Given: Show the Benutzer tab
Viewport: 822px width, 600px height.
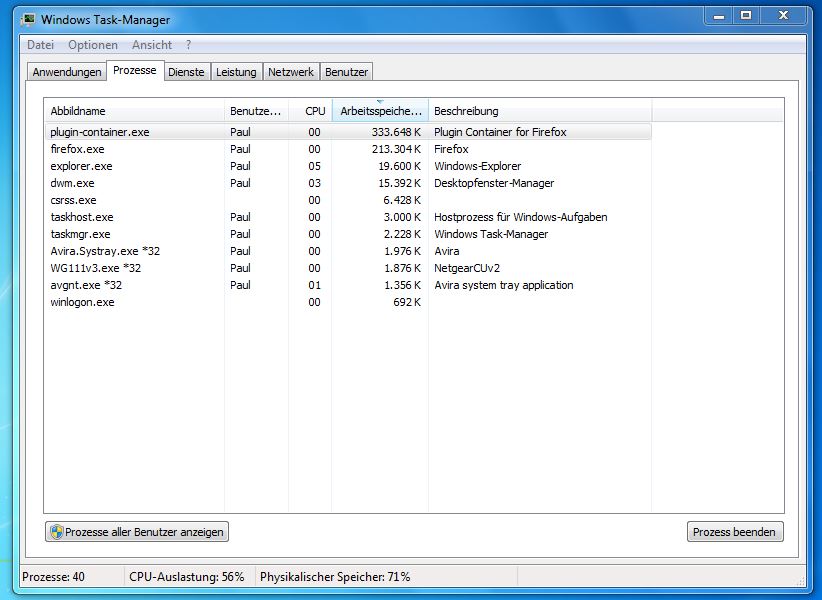Looking at the screenshot, I should [x=346, y=72].
